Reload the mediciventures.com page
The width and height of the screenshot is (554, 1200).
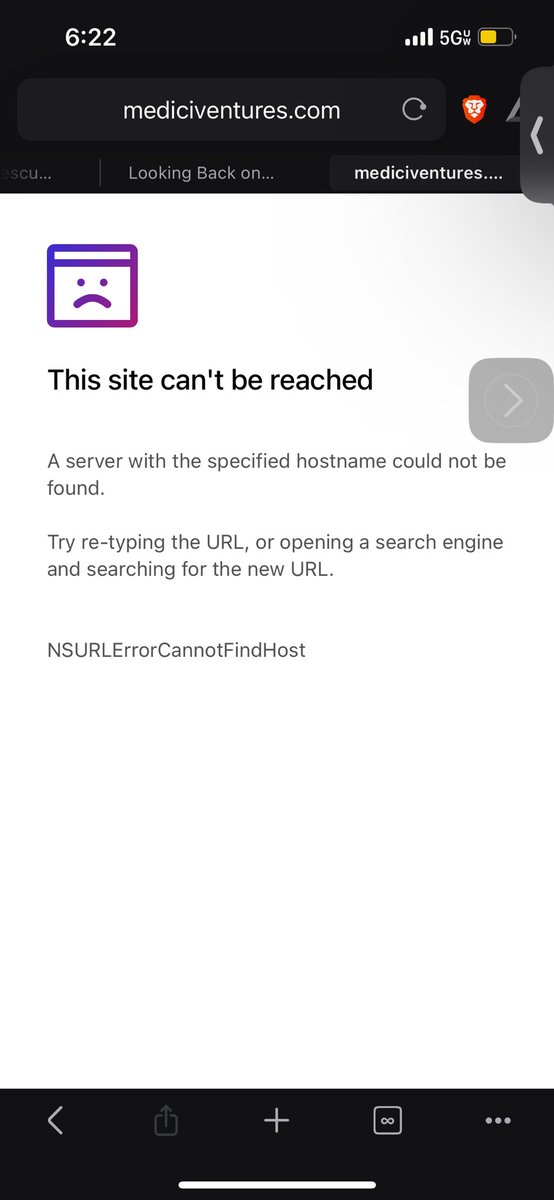tap(413, 110)
